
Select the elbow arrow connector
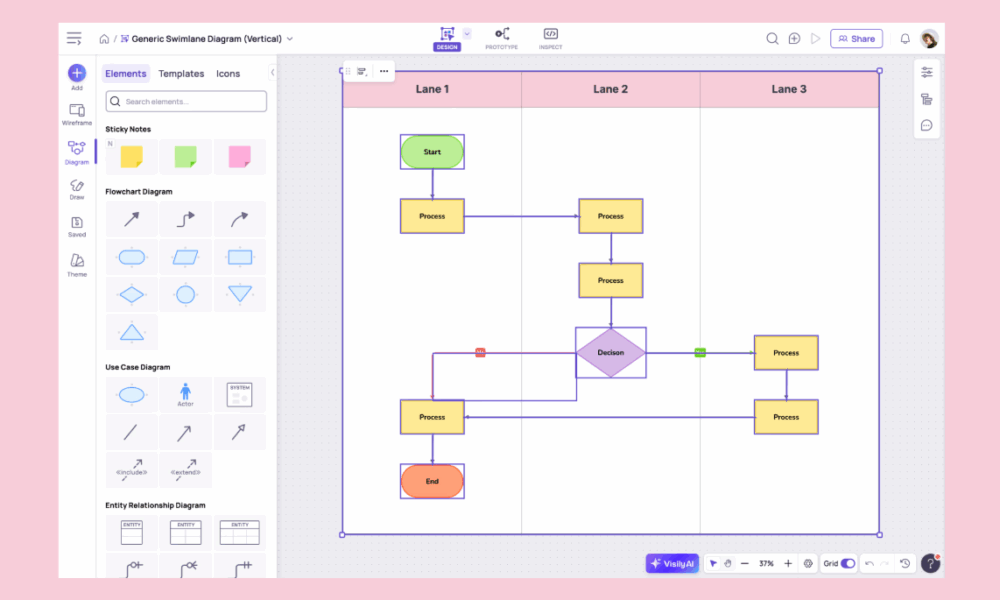186,219
